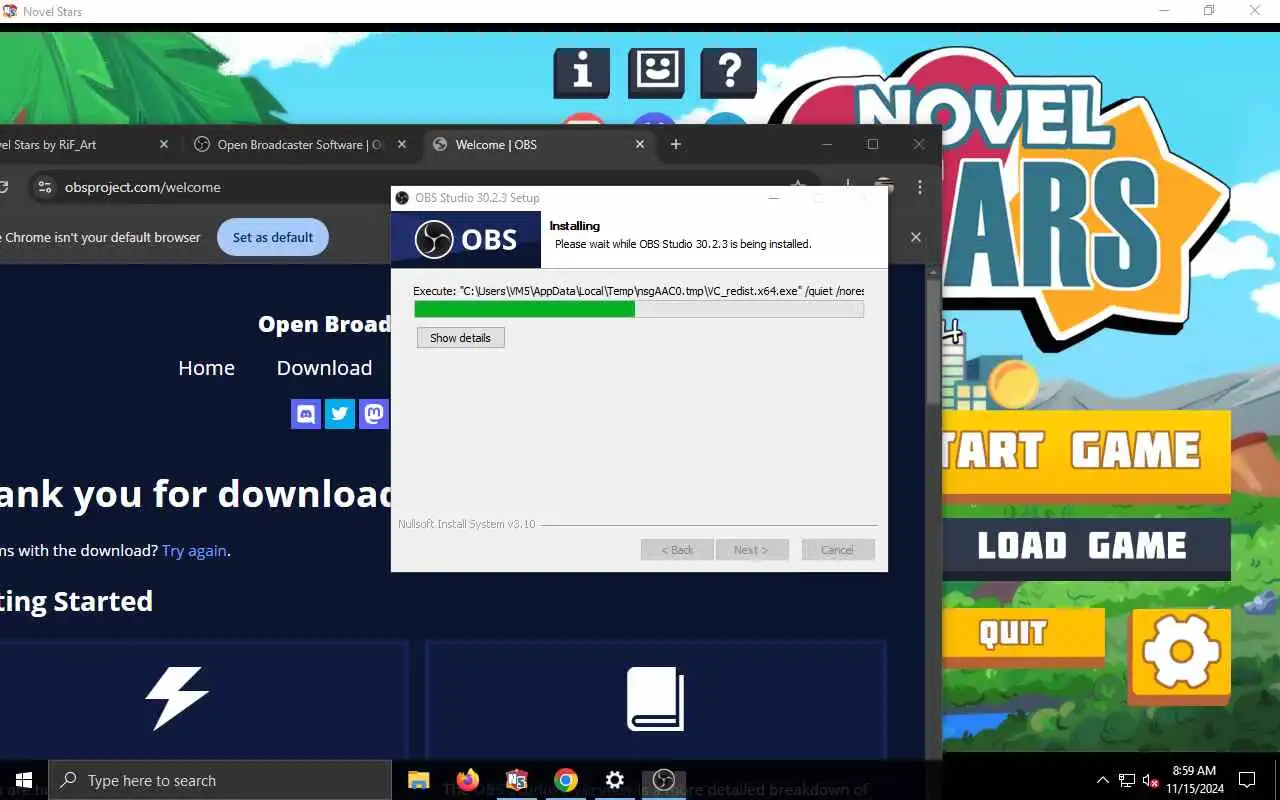Switch to Novel Stars taskbar icon
Image resolution: width=1280 pixels, height=800 pixels.
point(516,780)
